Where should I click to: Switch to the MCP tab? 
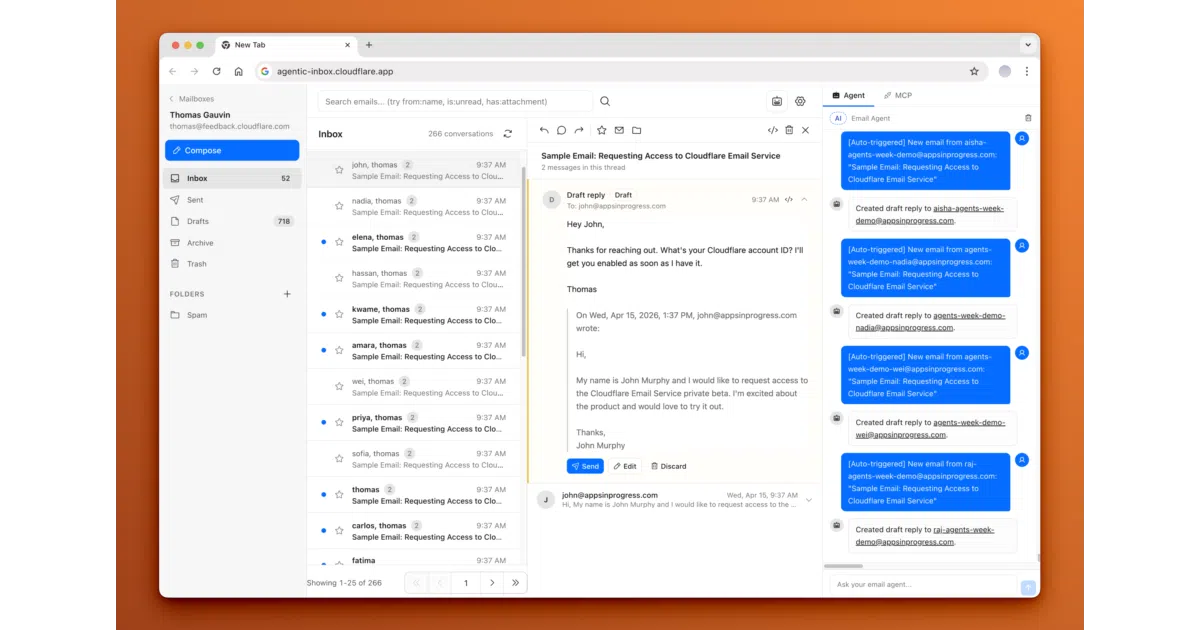(x=898, y=96)
